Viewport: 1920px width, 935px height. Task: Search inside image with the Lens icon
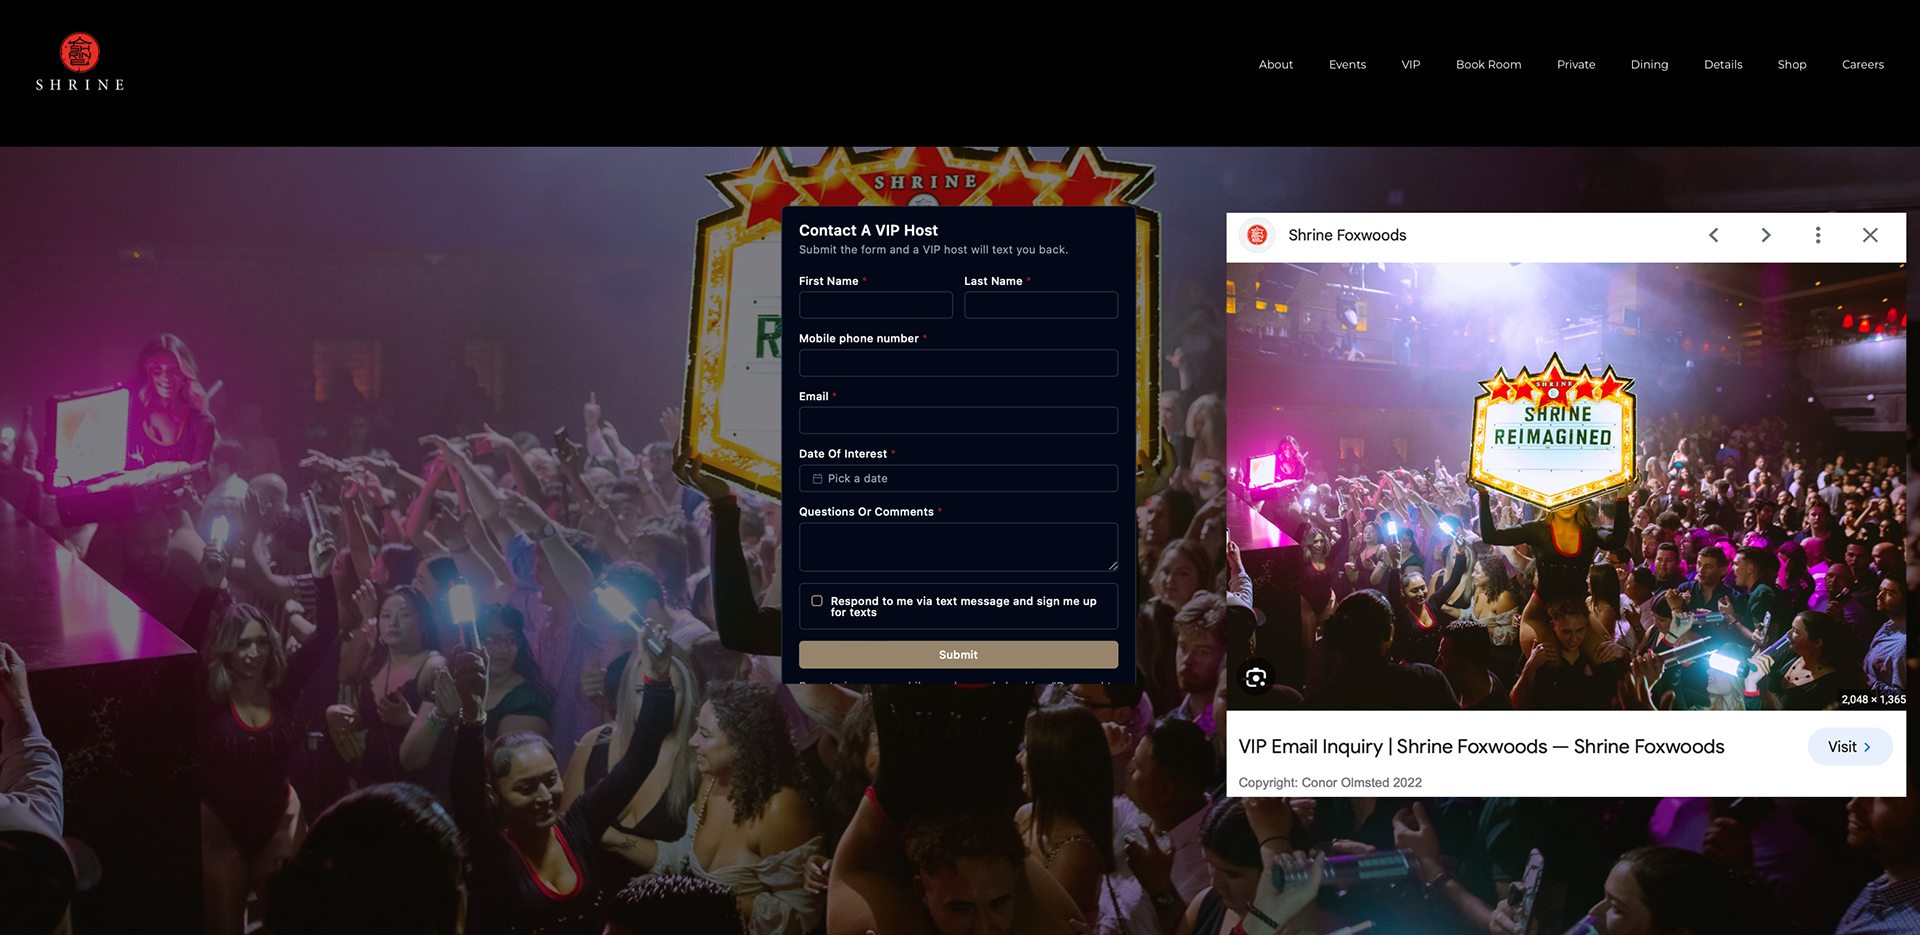(1256, 678)
